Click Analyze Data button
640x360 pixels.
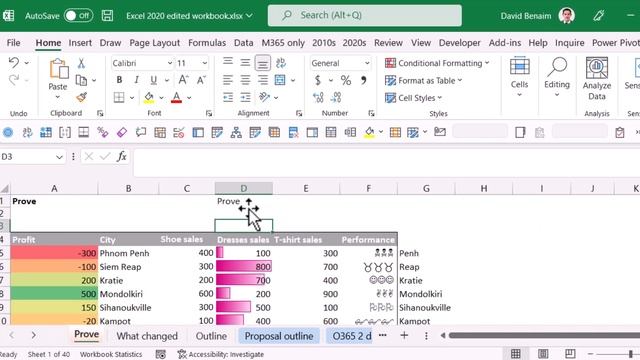click(597, 79)
